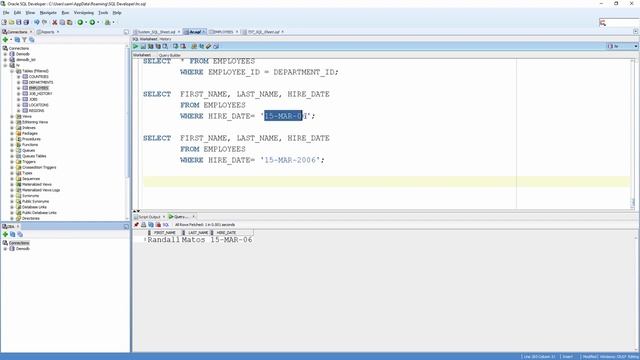
Task: Open the View menu
Action: 30,13
